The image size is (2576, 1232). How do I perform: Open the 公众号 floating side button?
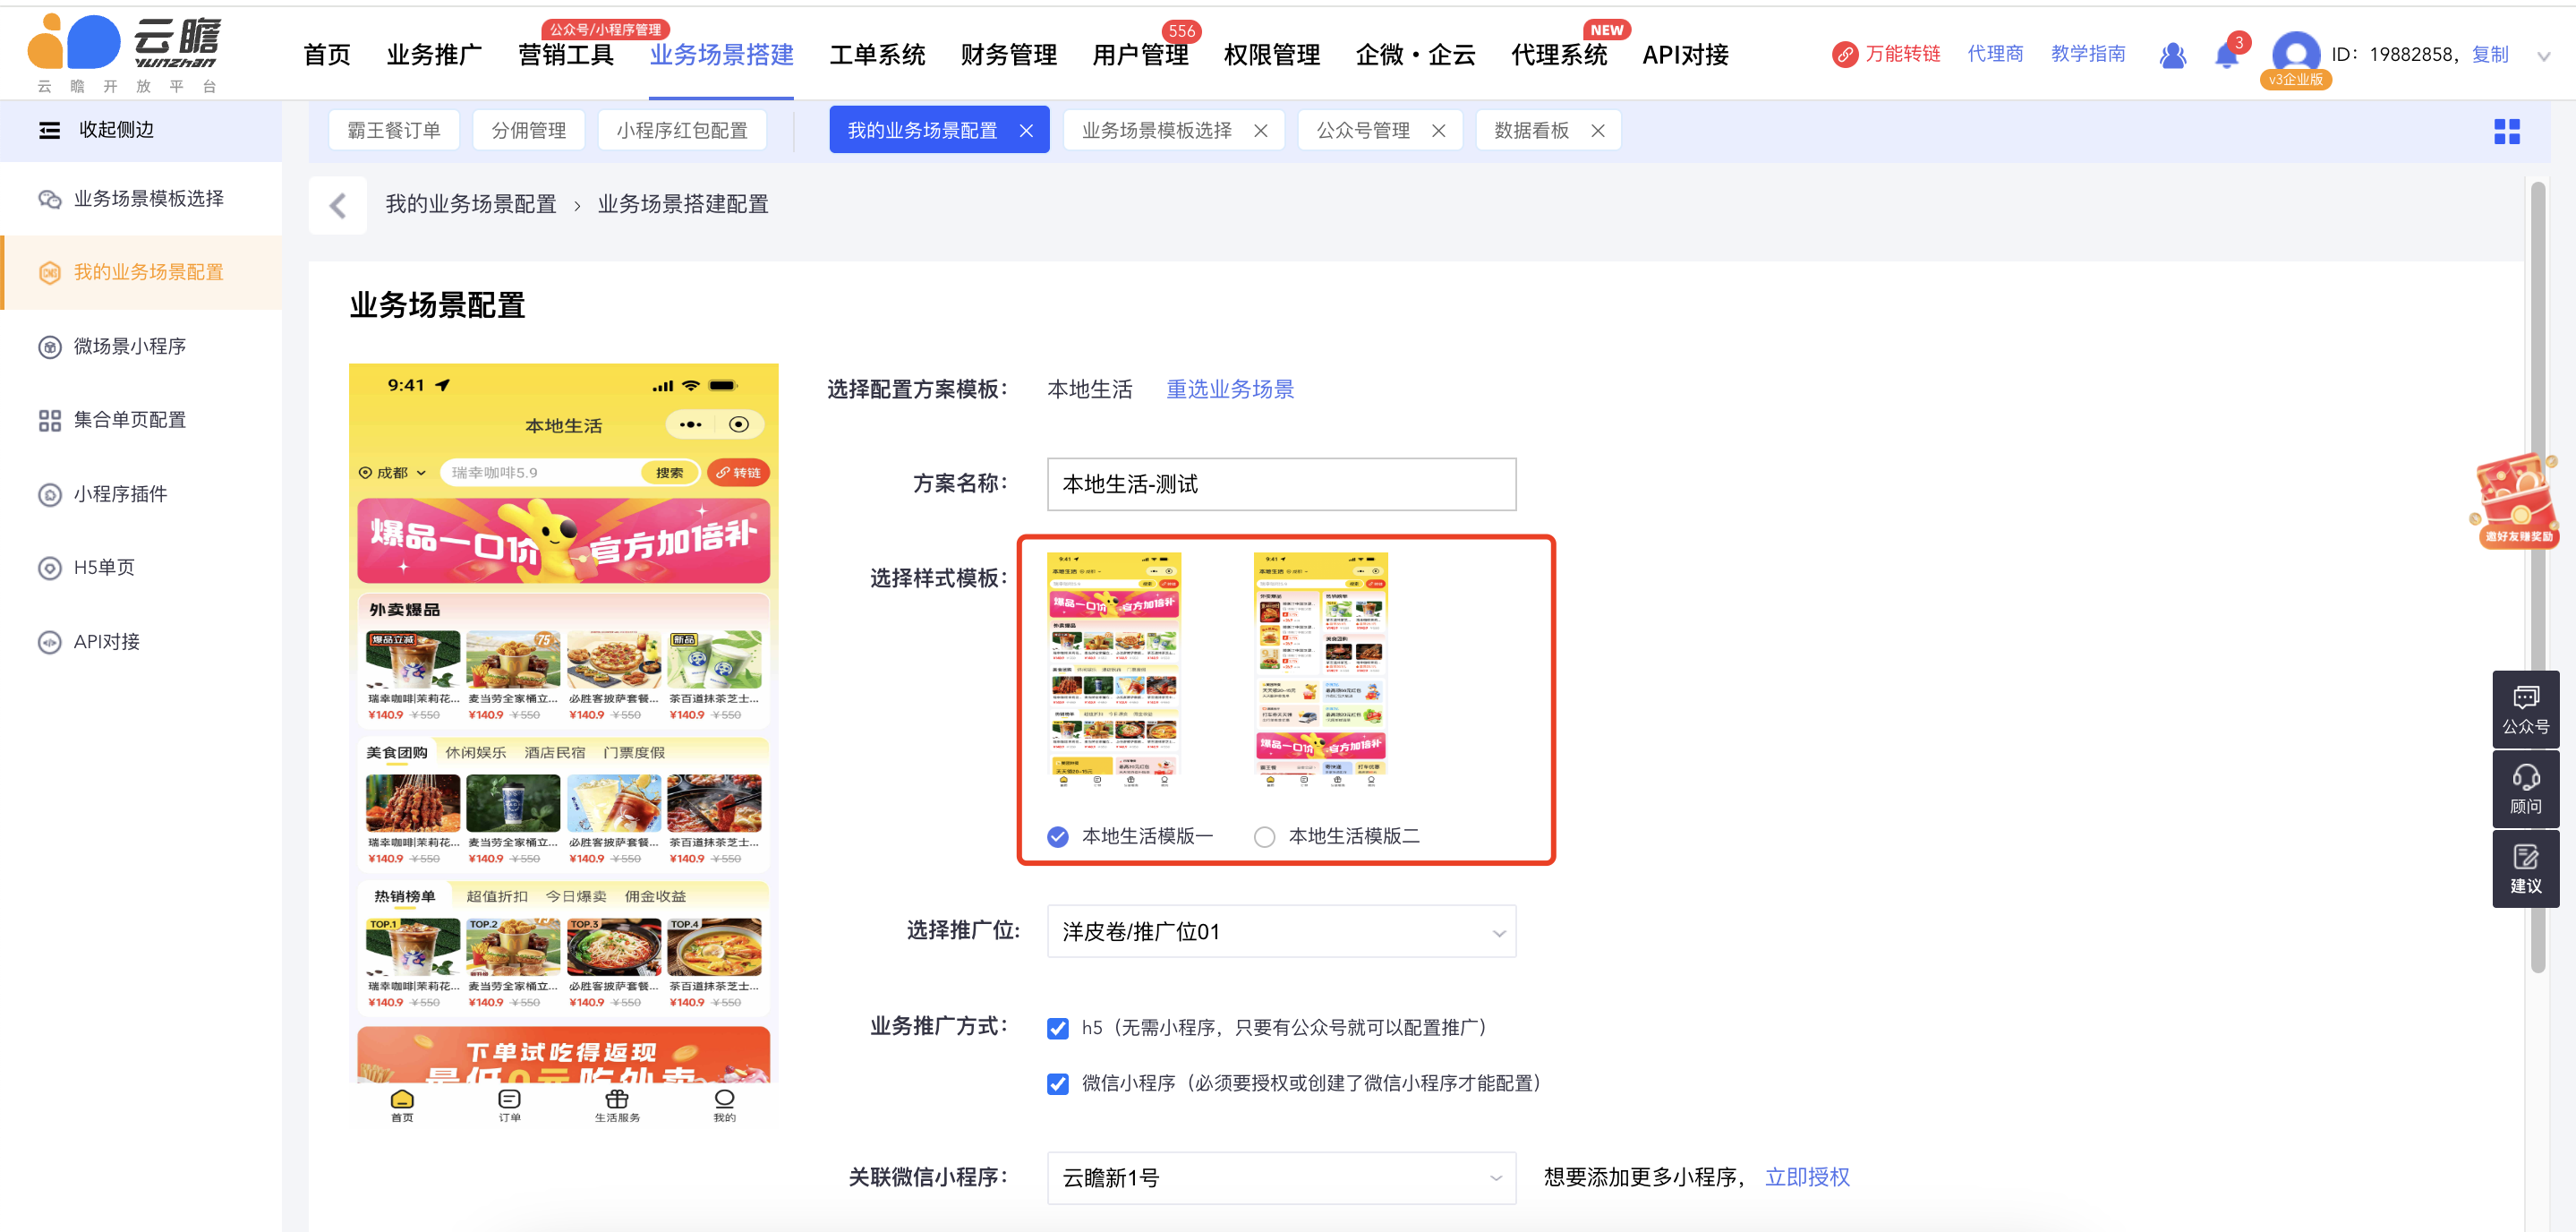click(2525, 709)
